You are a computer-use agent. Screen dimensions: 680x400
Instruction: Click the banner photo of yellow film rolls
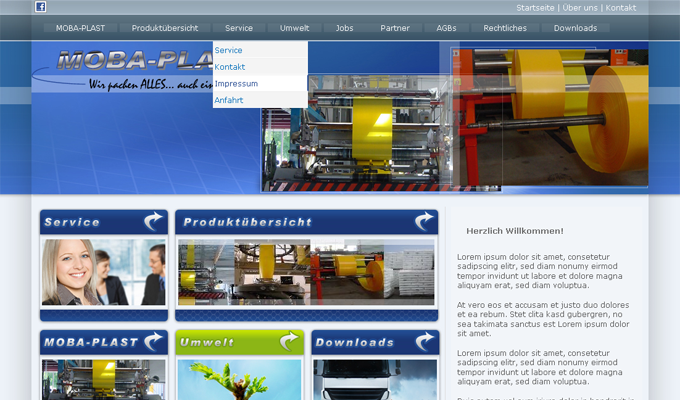point(550,117)
